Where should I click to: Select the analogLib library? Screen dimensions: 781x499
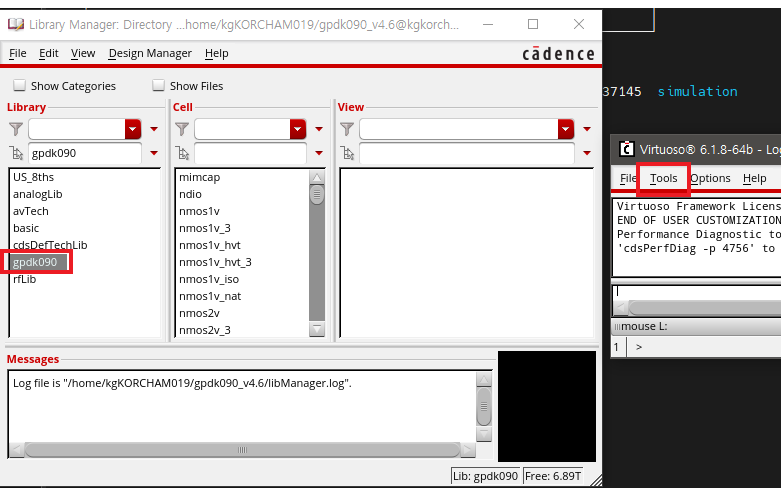pos(37,194)
